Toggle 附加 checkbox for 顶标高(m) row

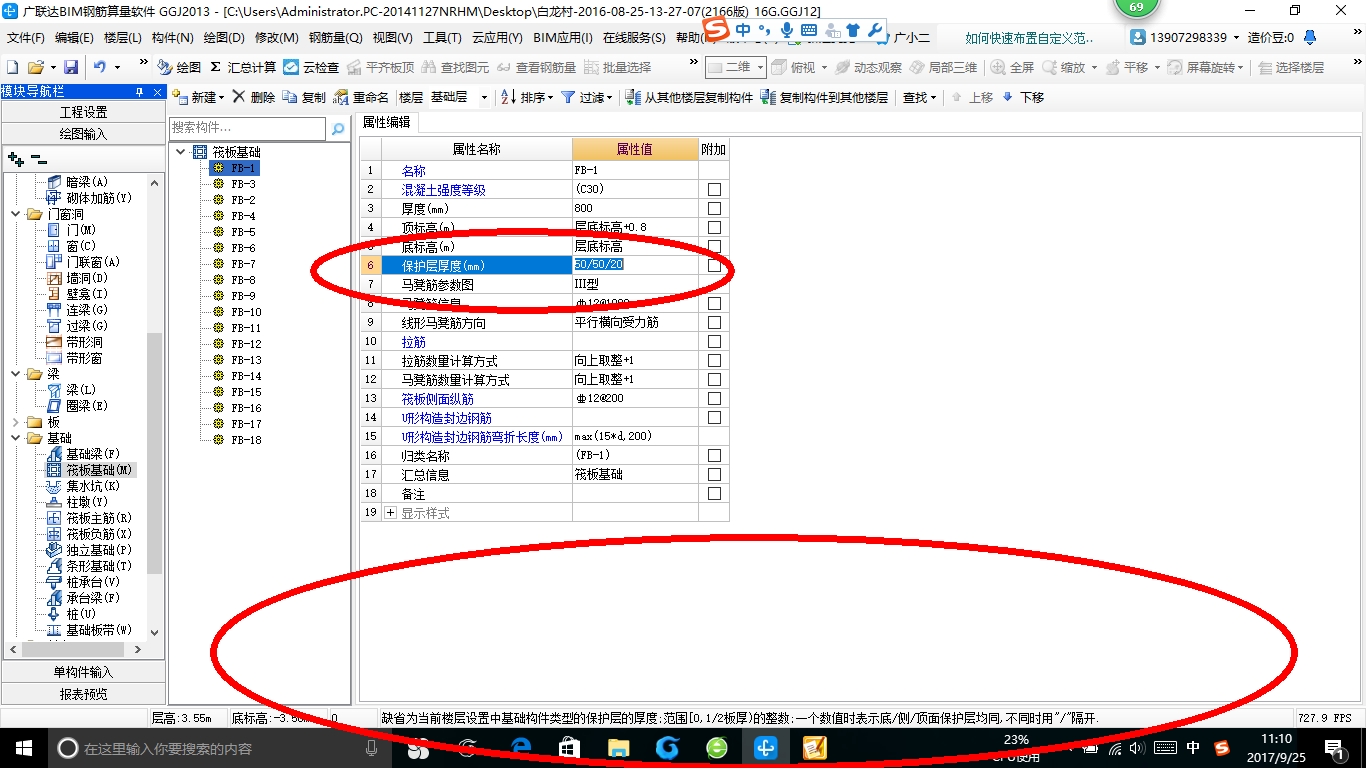pyautogui.click(x=714, y=227)
